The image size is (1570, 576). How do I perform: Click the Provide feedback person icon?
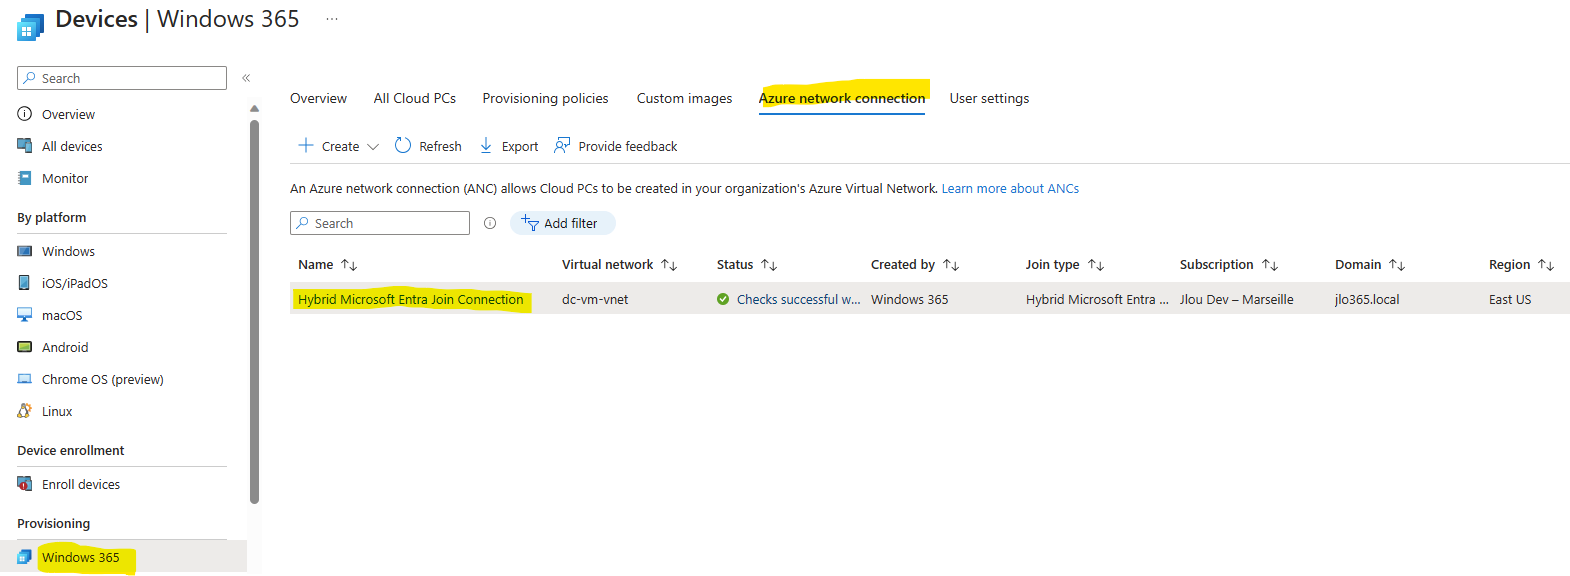click(x=562, y=145)
